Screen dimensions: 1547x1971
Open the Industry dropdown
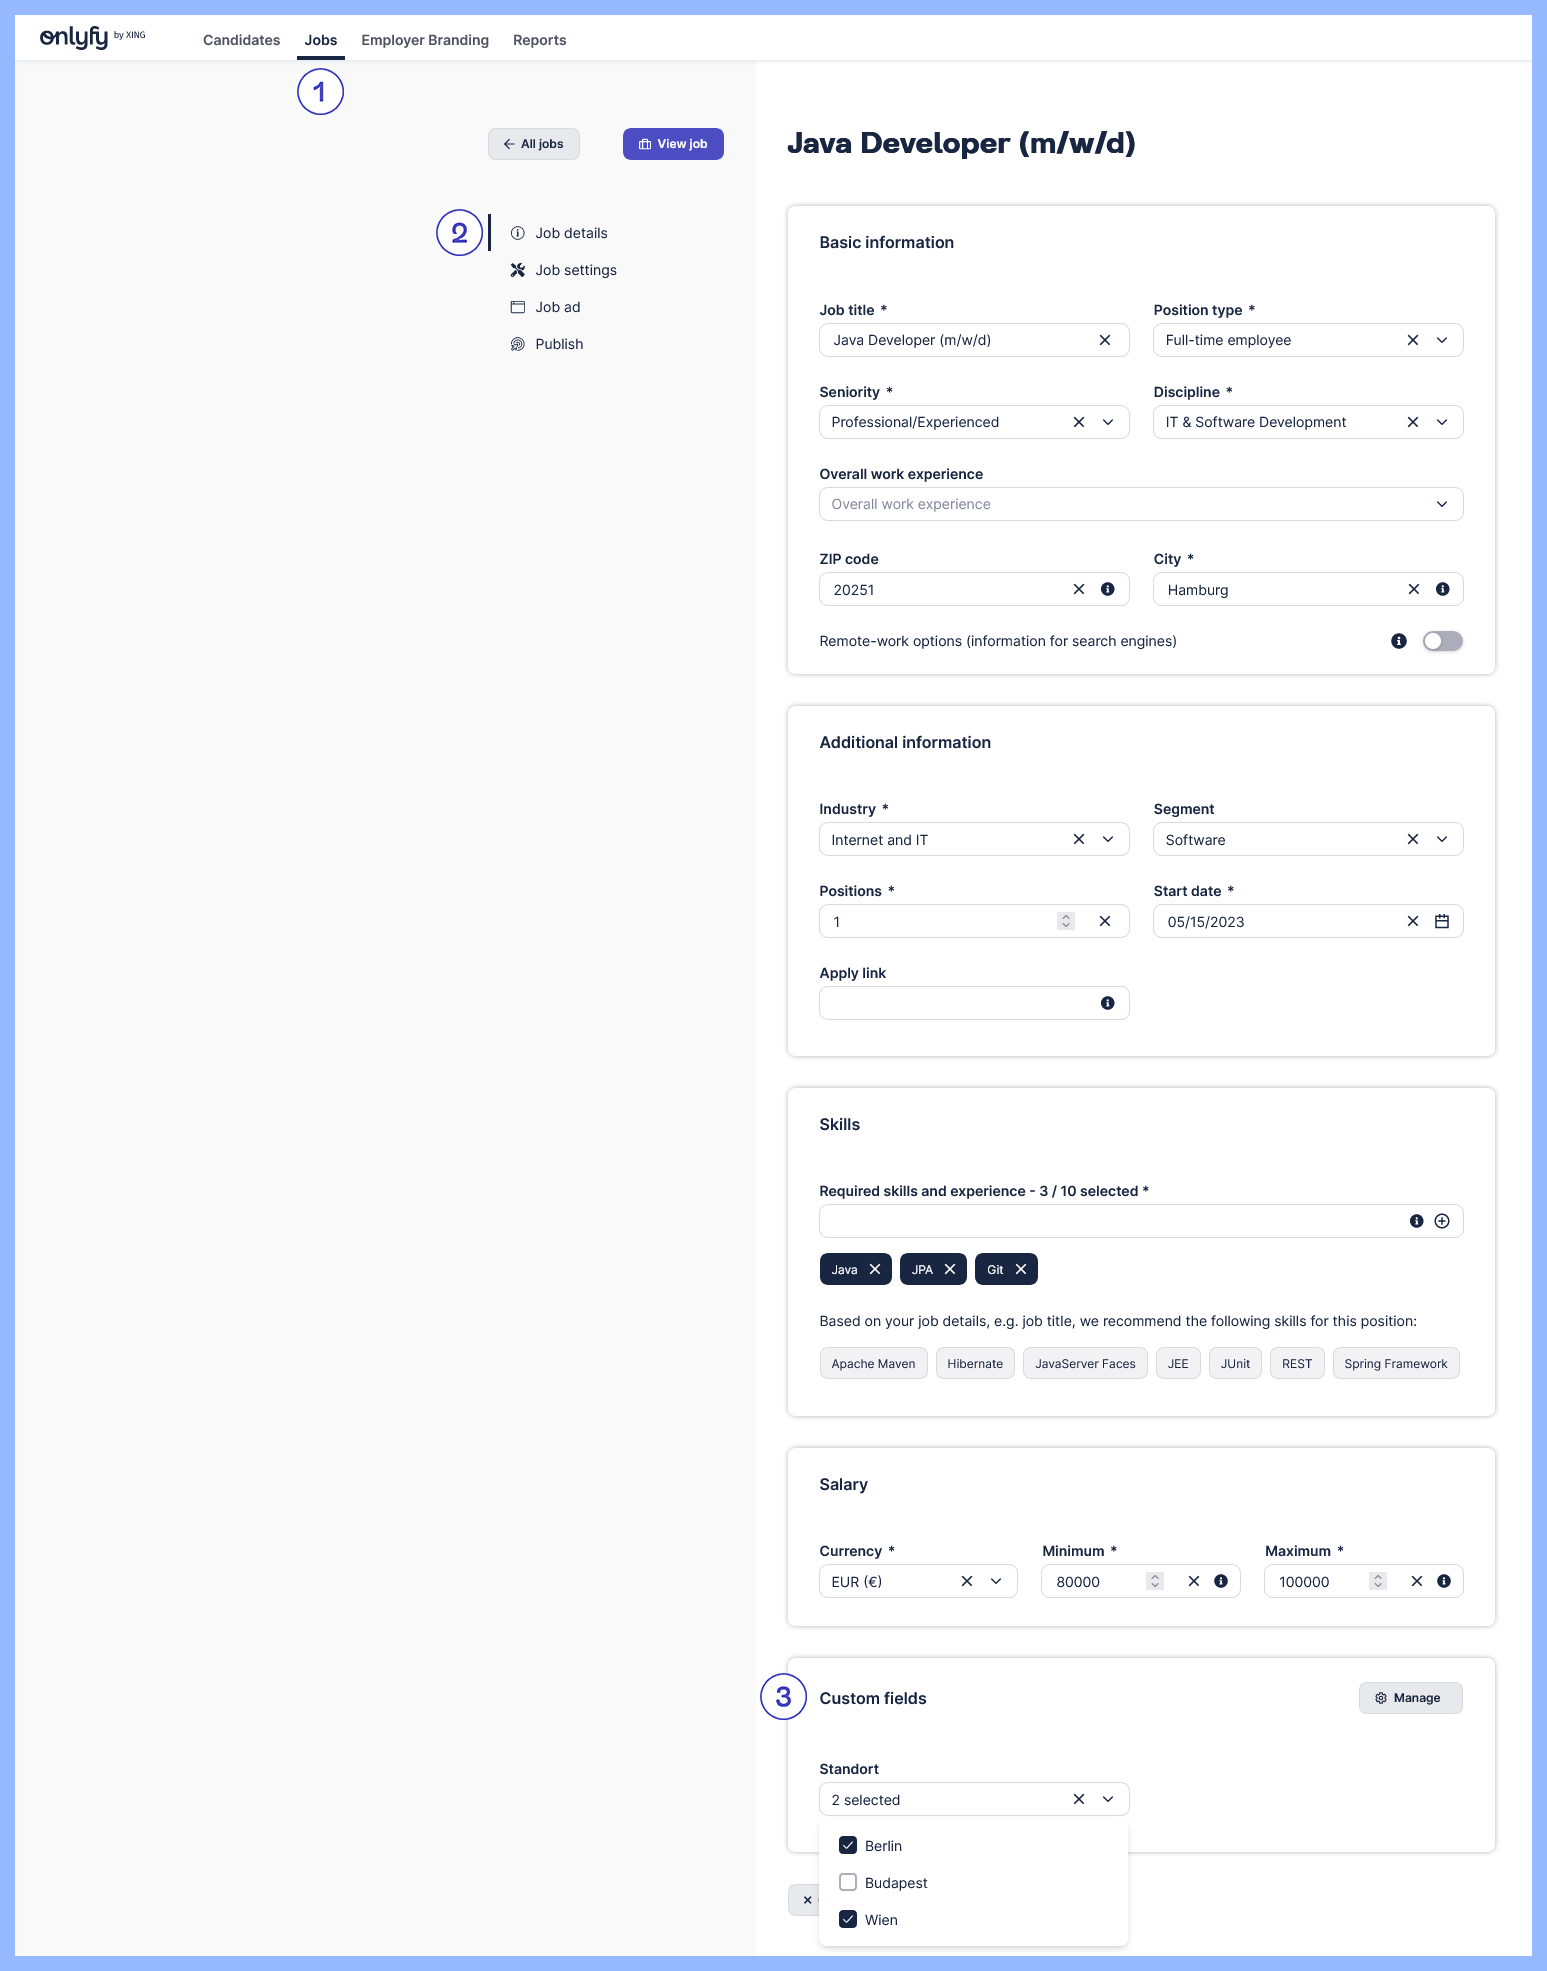tap(1108, 839)
